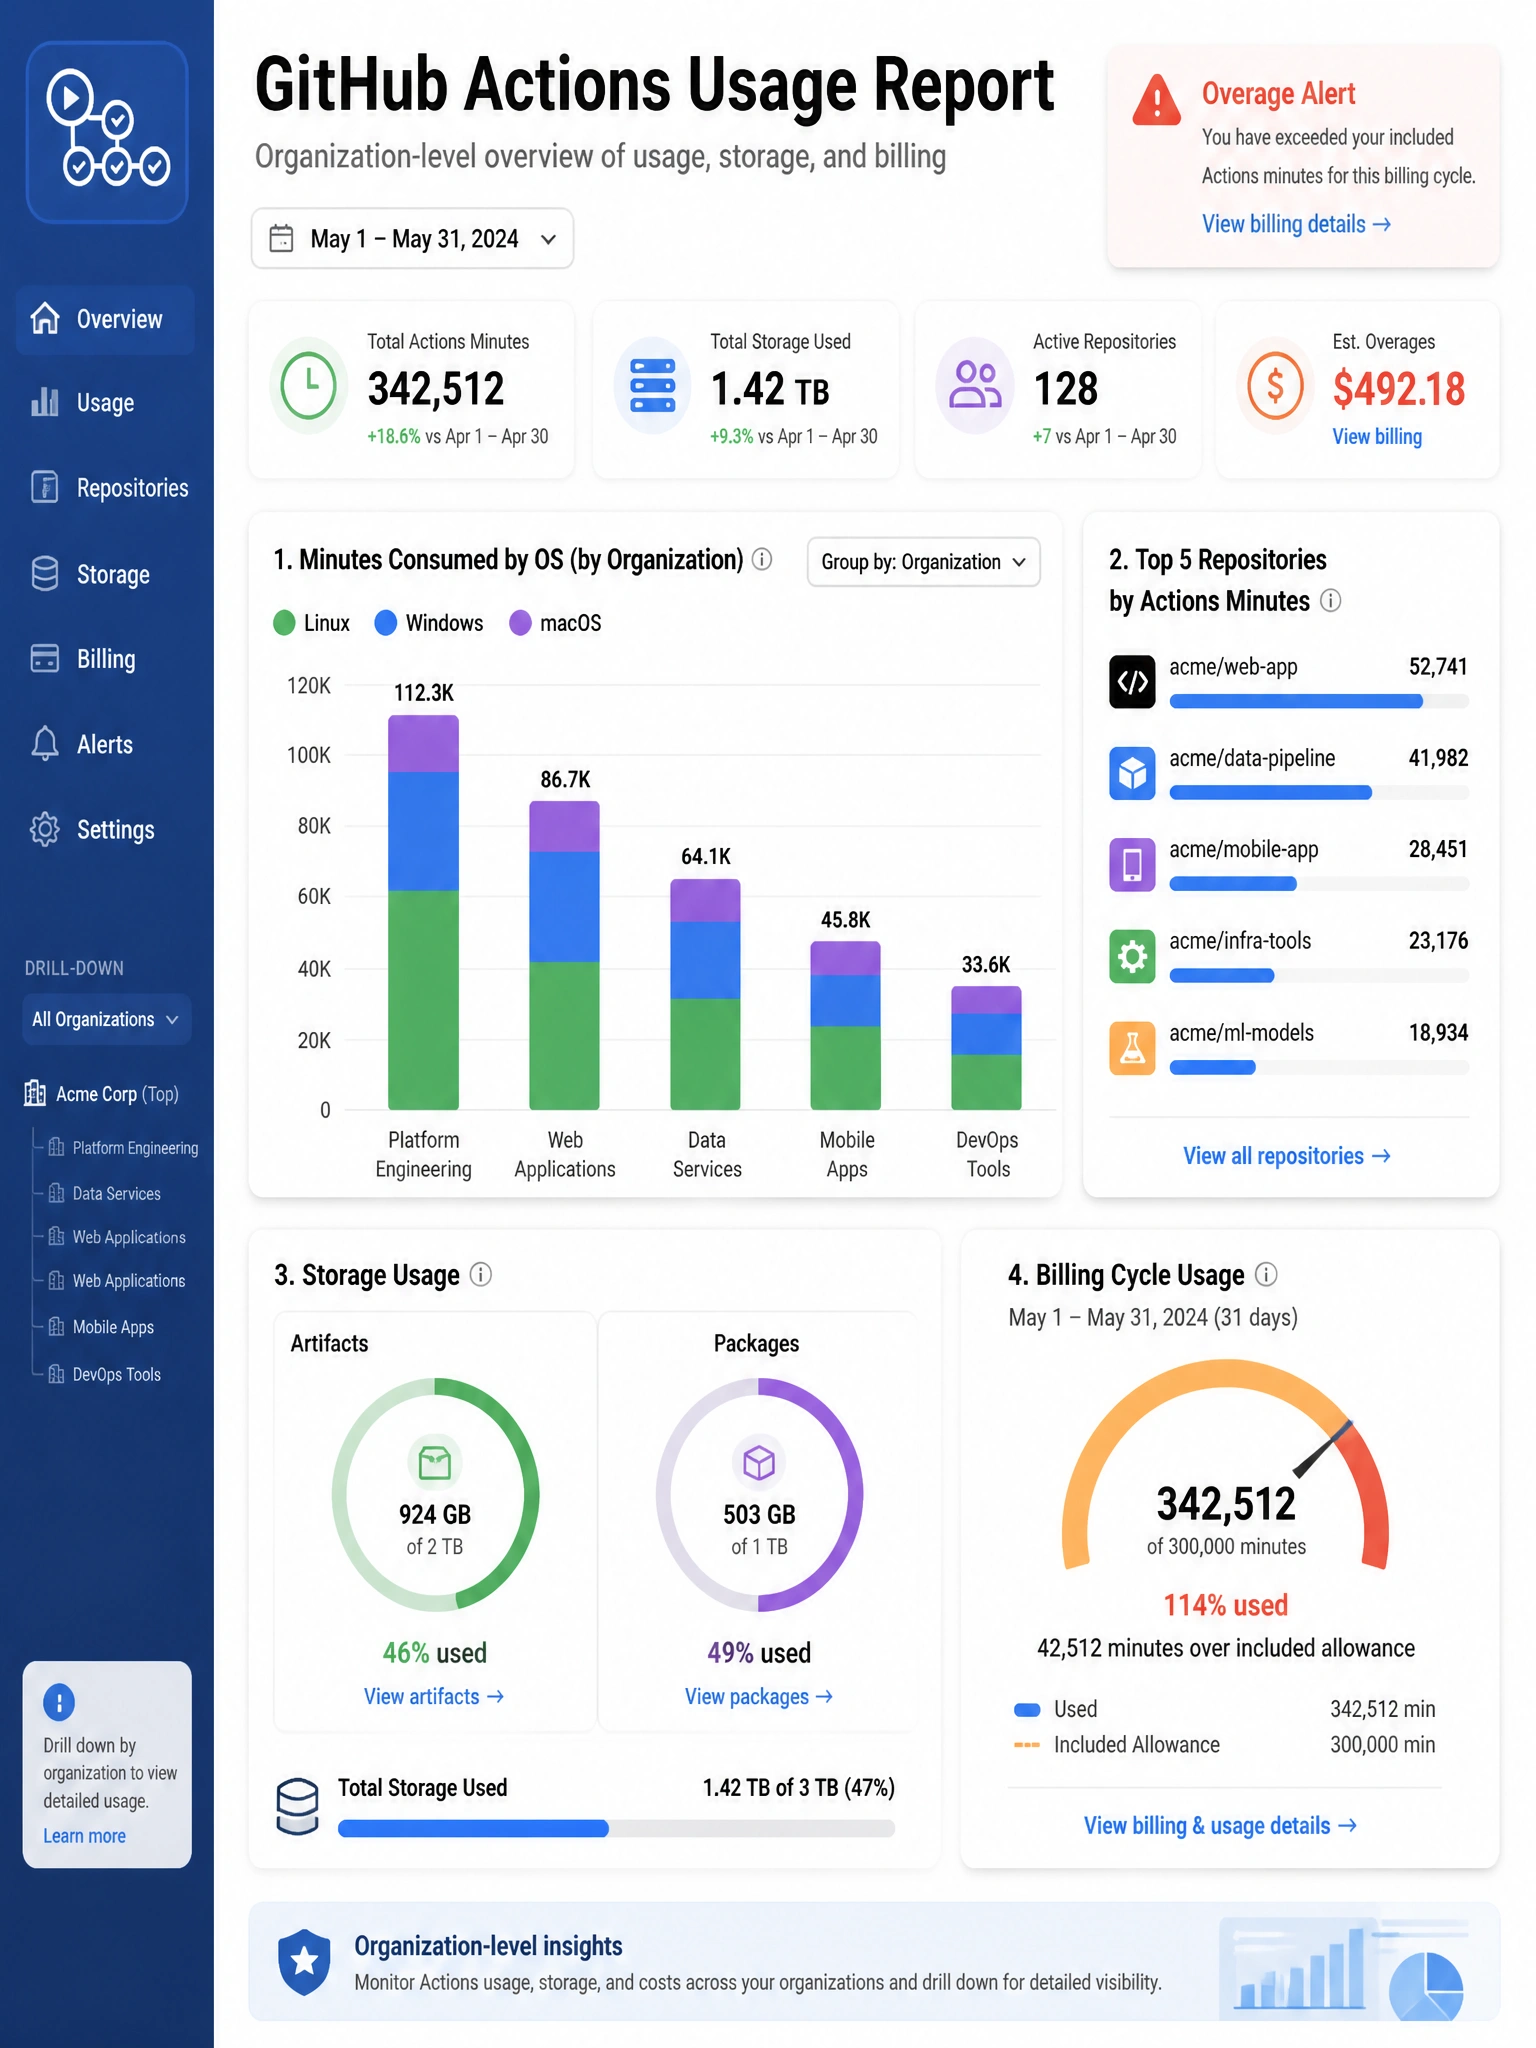Image resolution: width=1536 pixels, height=2048 pixels.
Task: Click the acme/web-app minutes progress bar
Action: [1319, 702]
